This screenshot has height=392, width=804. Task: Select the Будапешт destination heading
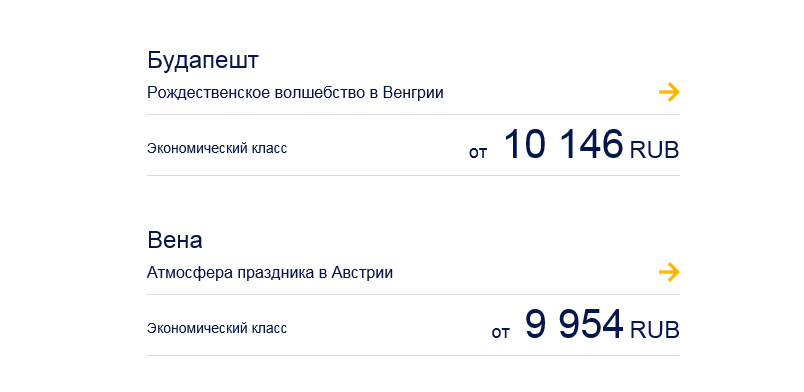(203, 61)
